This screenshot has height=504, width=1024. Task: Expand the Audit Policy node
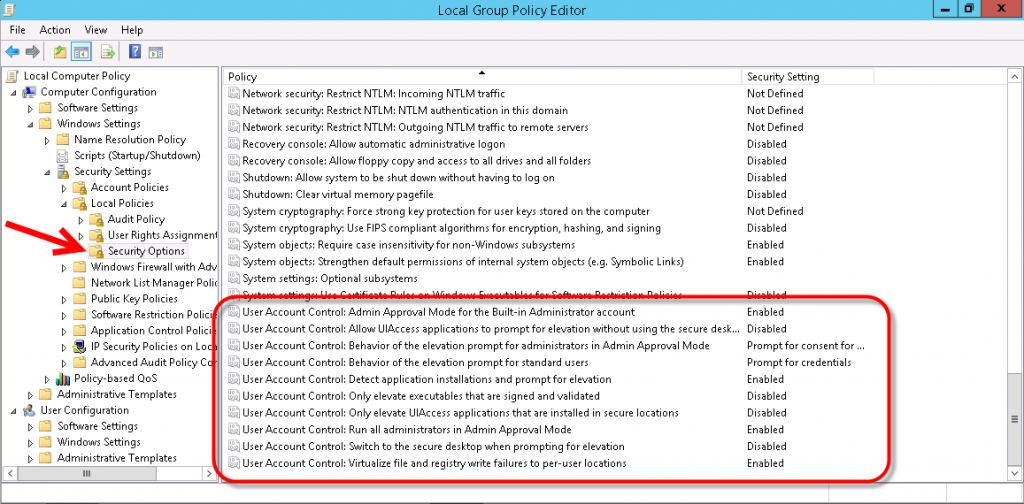click(81, 219)
